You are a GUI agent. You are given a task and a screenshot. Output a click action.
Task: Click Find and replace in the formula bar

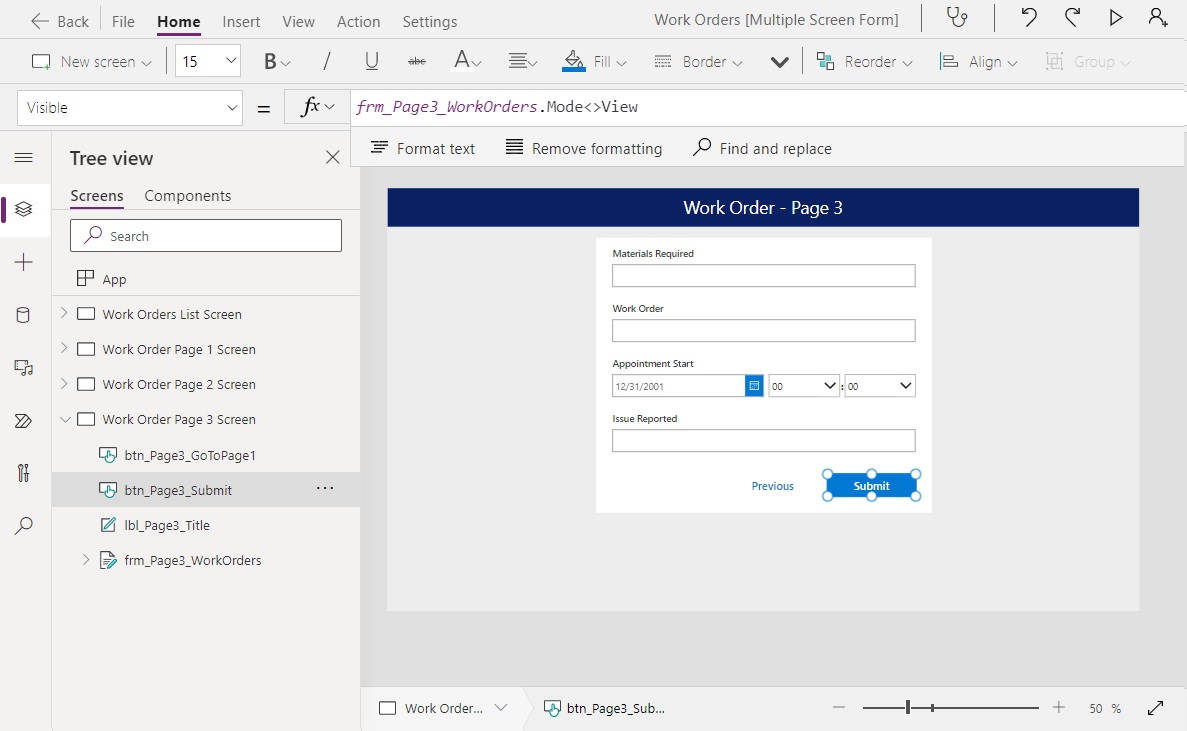tap(762, 148)
